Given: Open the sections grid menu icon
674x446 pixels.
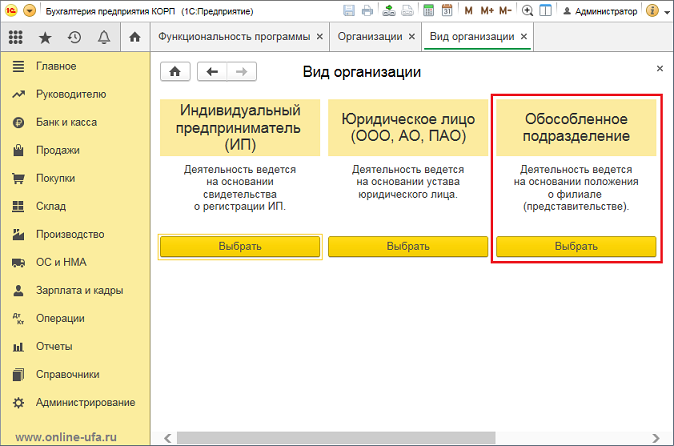Looking at the screenshot, I should click(x=15, y=37).
